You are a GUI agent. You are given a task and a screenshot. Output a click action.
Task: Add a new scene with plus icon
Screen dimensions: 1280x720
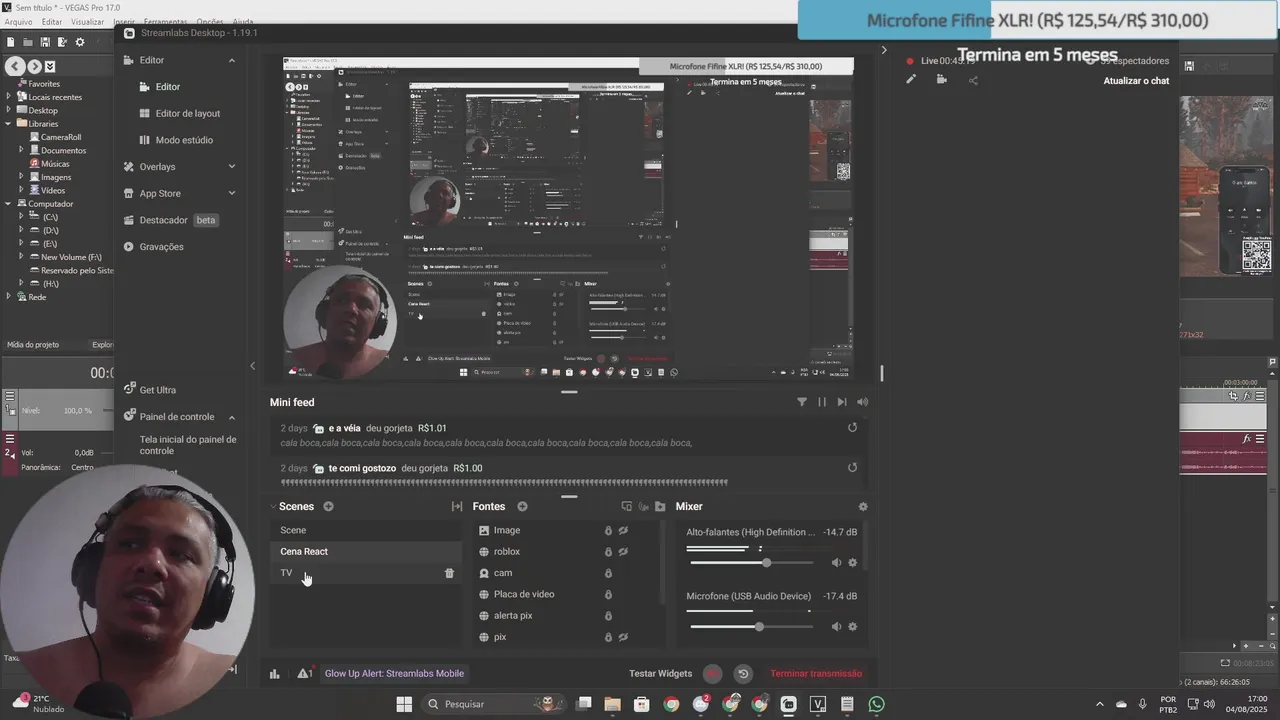tap(328, 507)
